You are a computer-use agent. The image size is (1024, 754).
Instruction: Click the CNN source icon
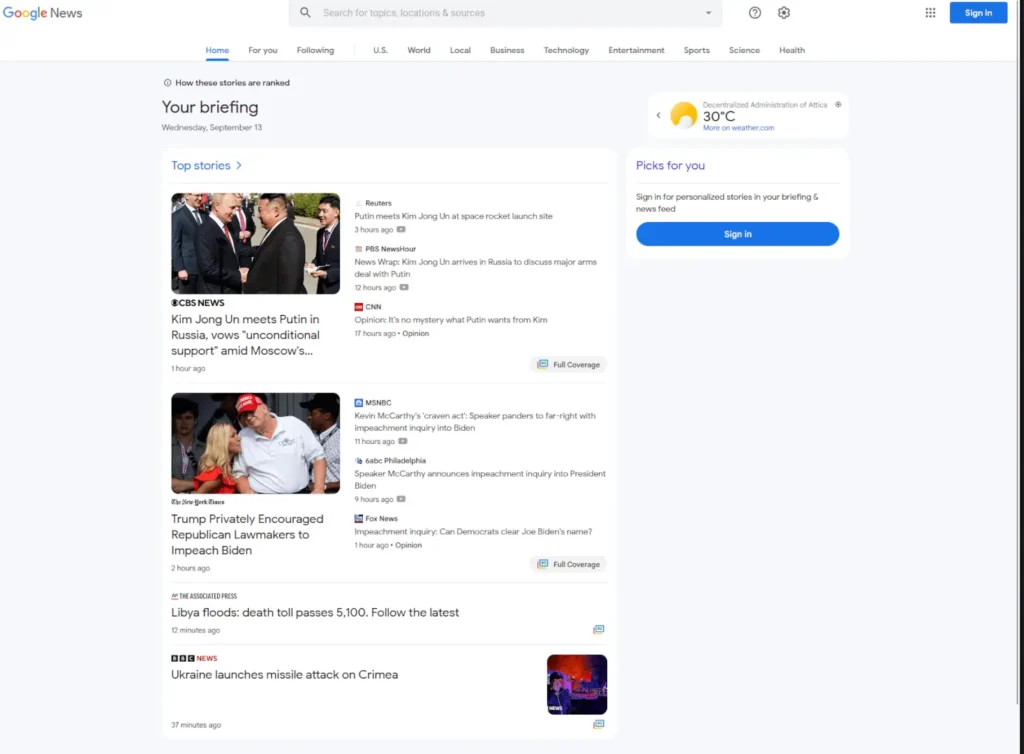[x=358, y=307]
